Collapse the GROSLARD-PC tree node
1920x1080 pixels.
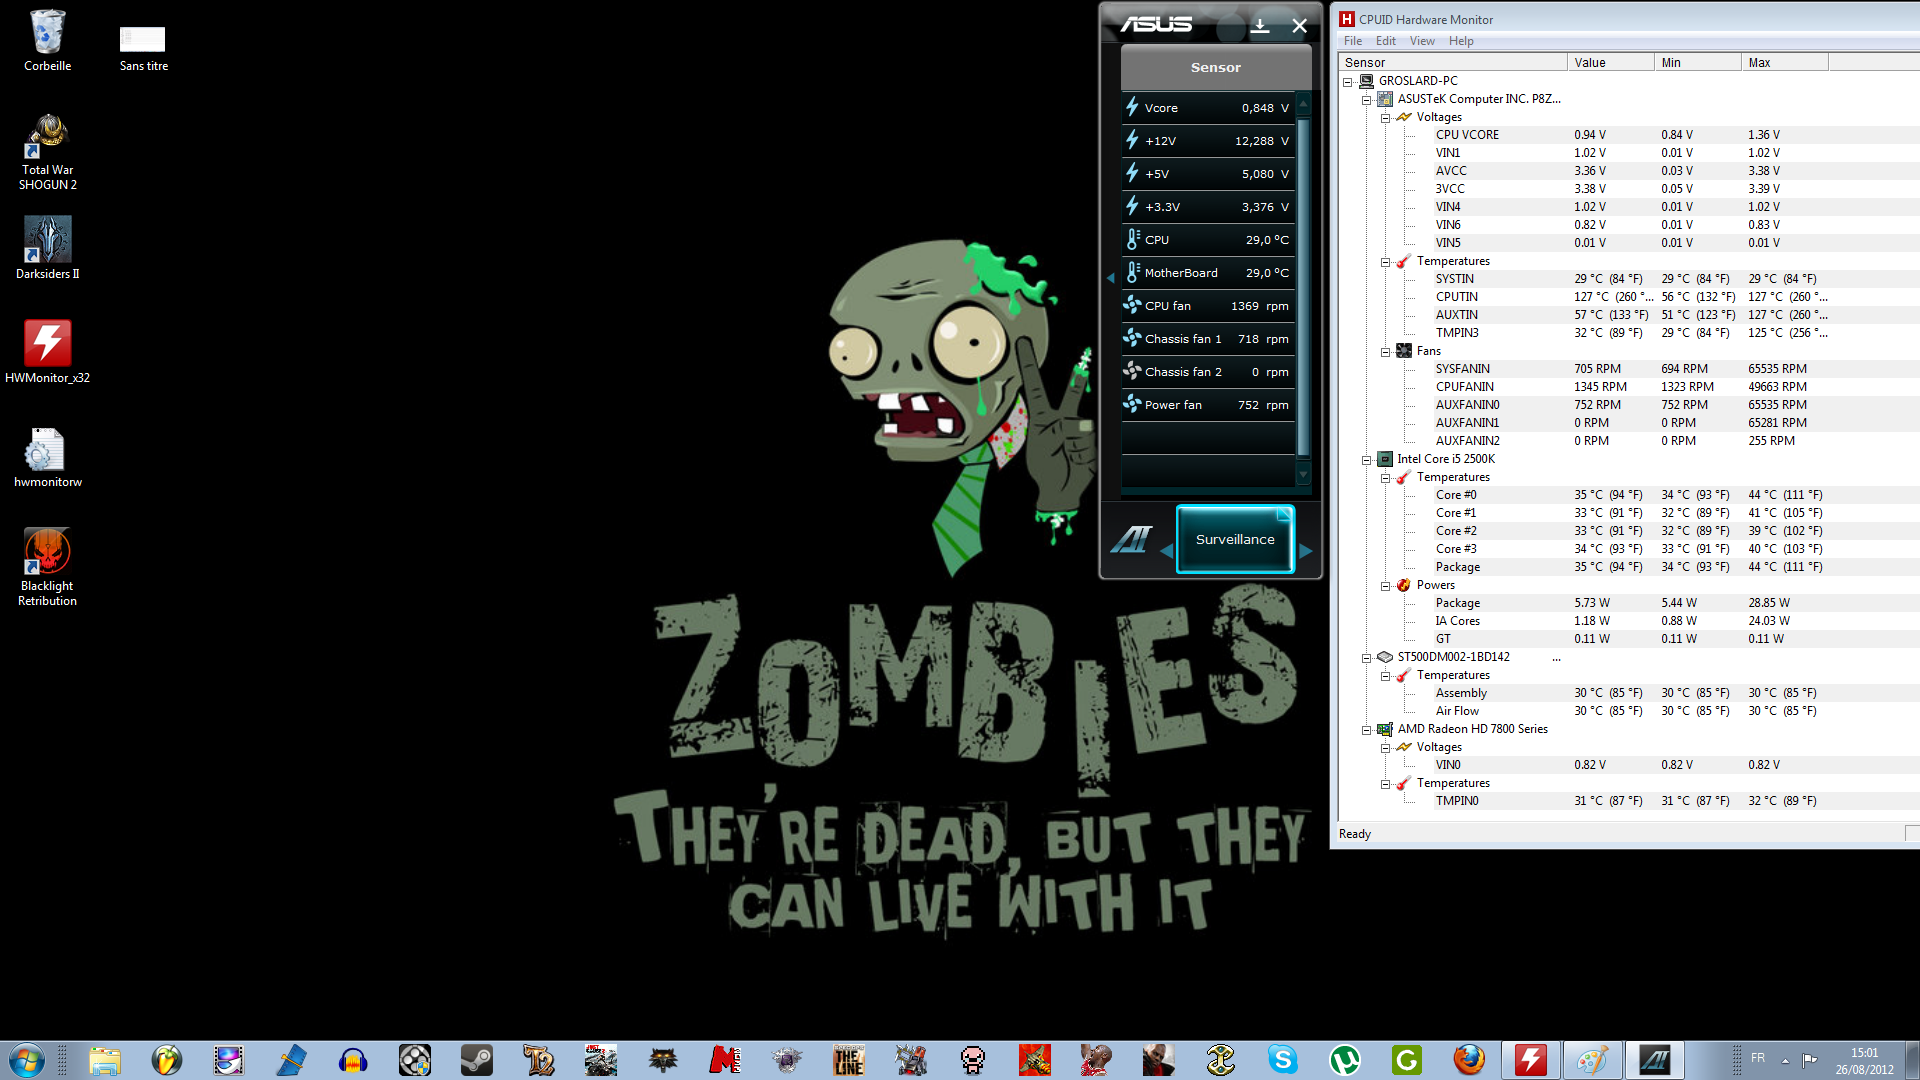(x=1347, y=82)
